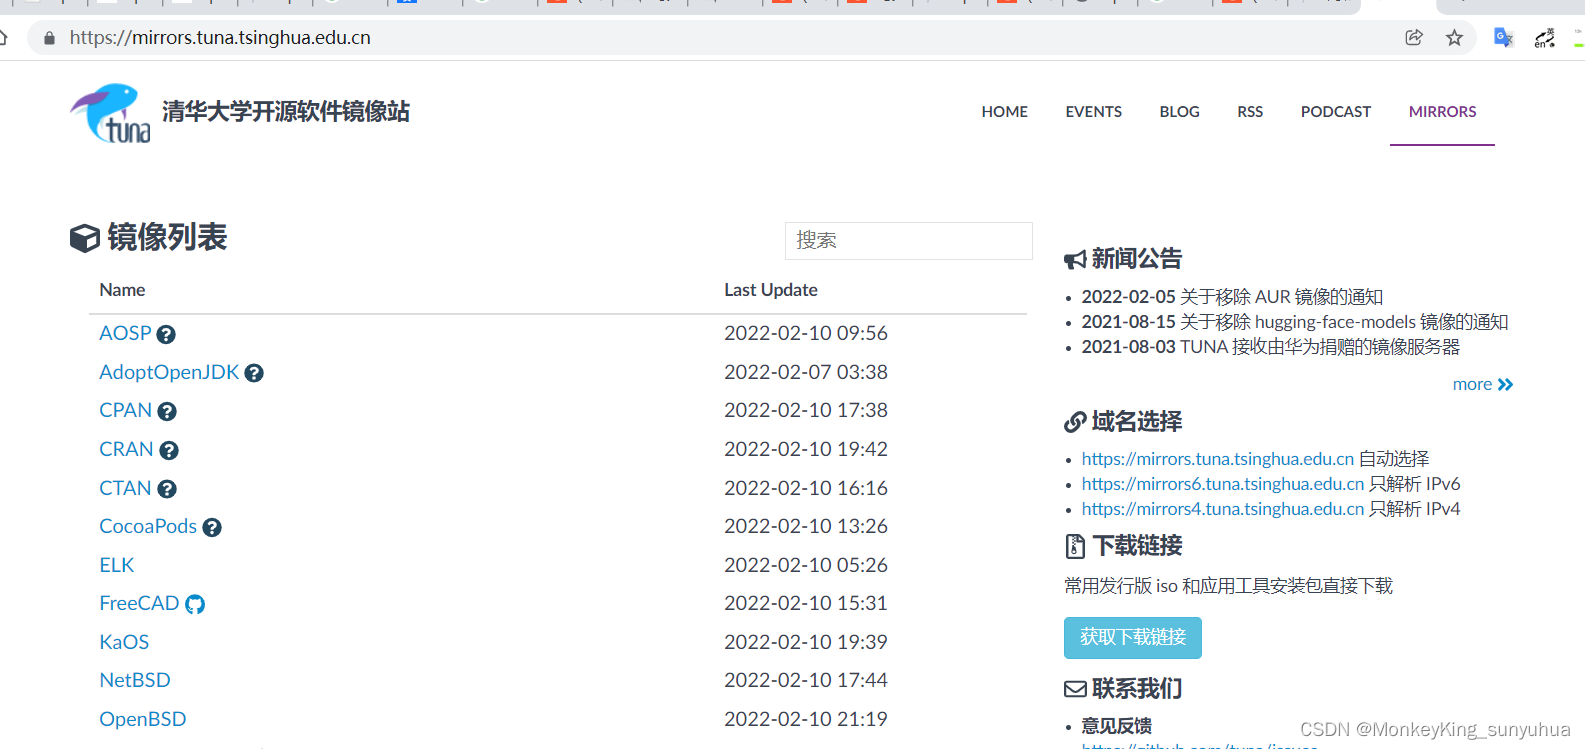
Task: Open the mirrors6 IPv6-only domain link
Action: [1222, 484]
